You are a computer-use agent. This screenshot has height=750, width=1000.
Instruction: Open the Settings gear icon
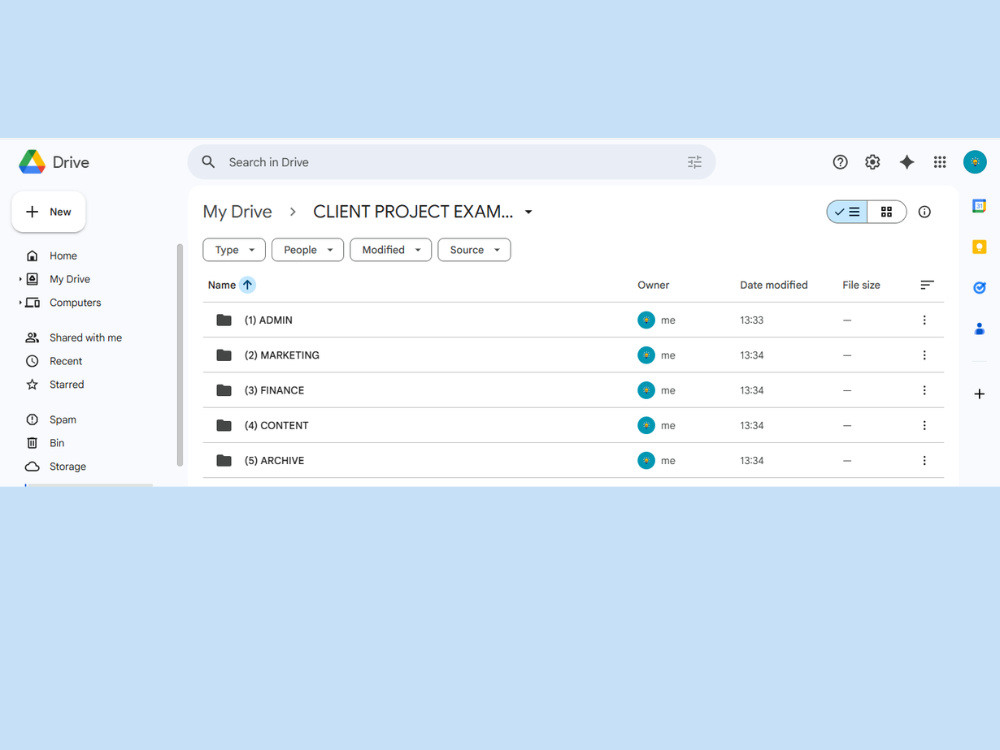click(872, 162)
